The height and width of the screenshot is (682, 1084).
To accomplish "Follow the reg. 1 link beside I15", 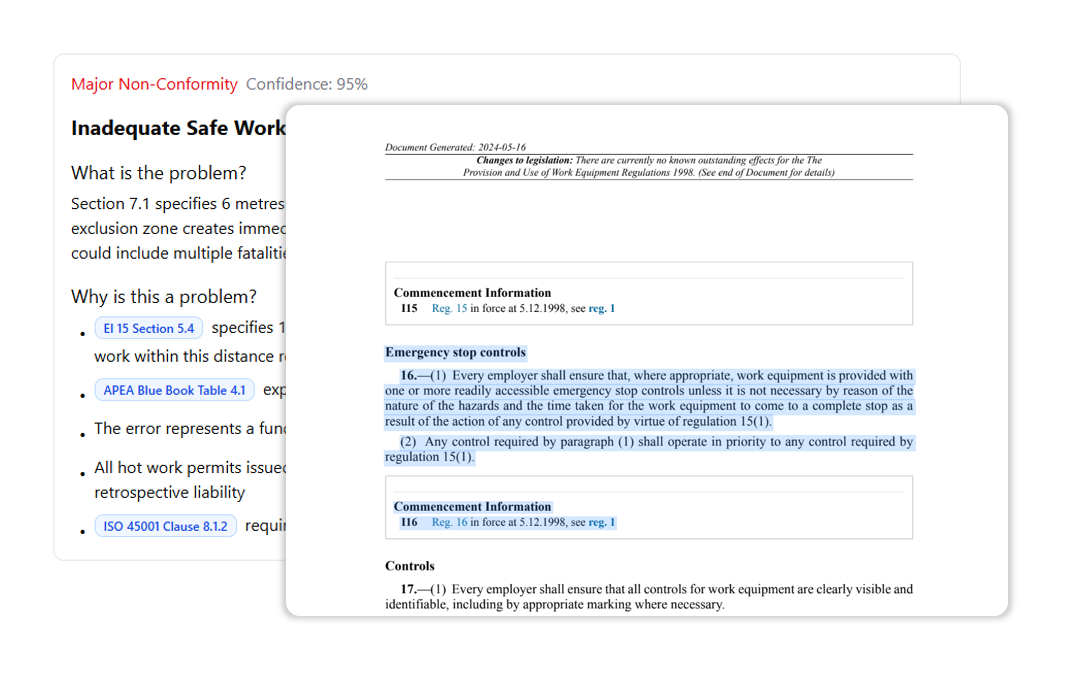I will [x=601, y=308].
